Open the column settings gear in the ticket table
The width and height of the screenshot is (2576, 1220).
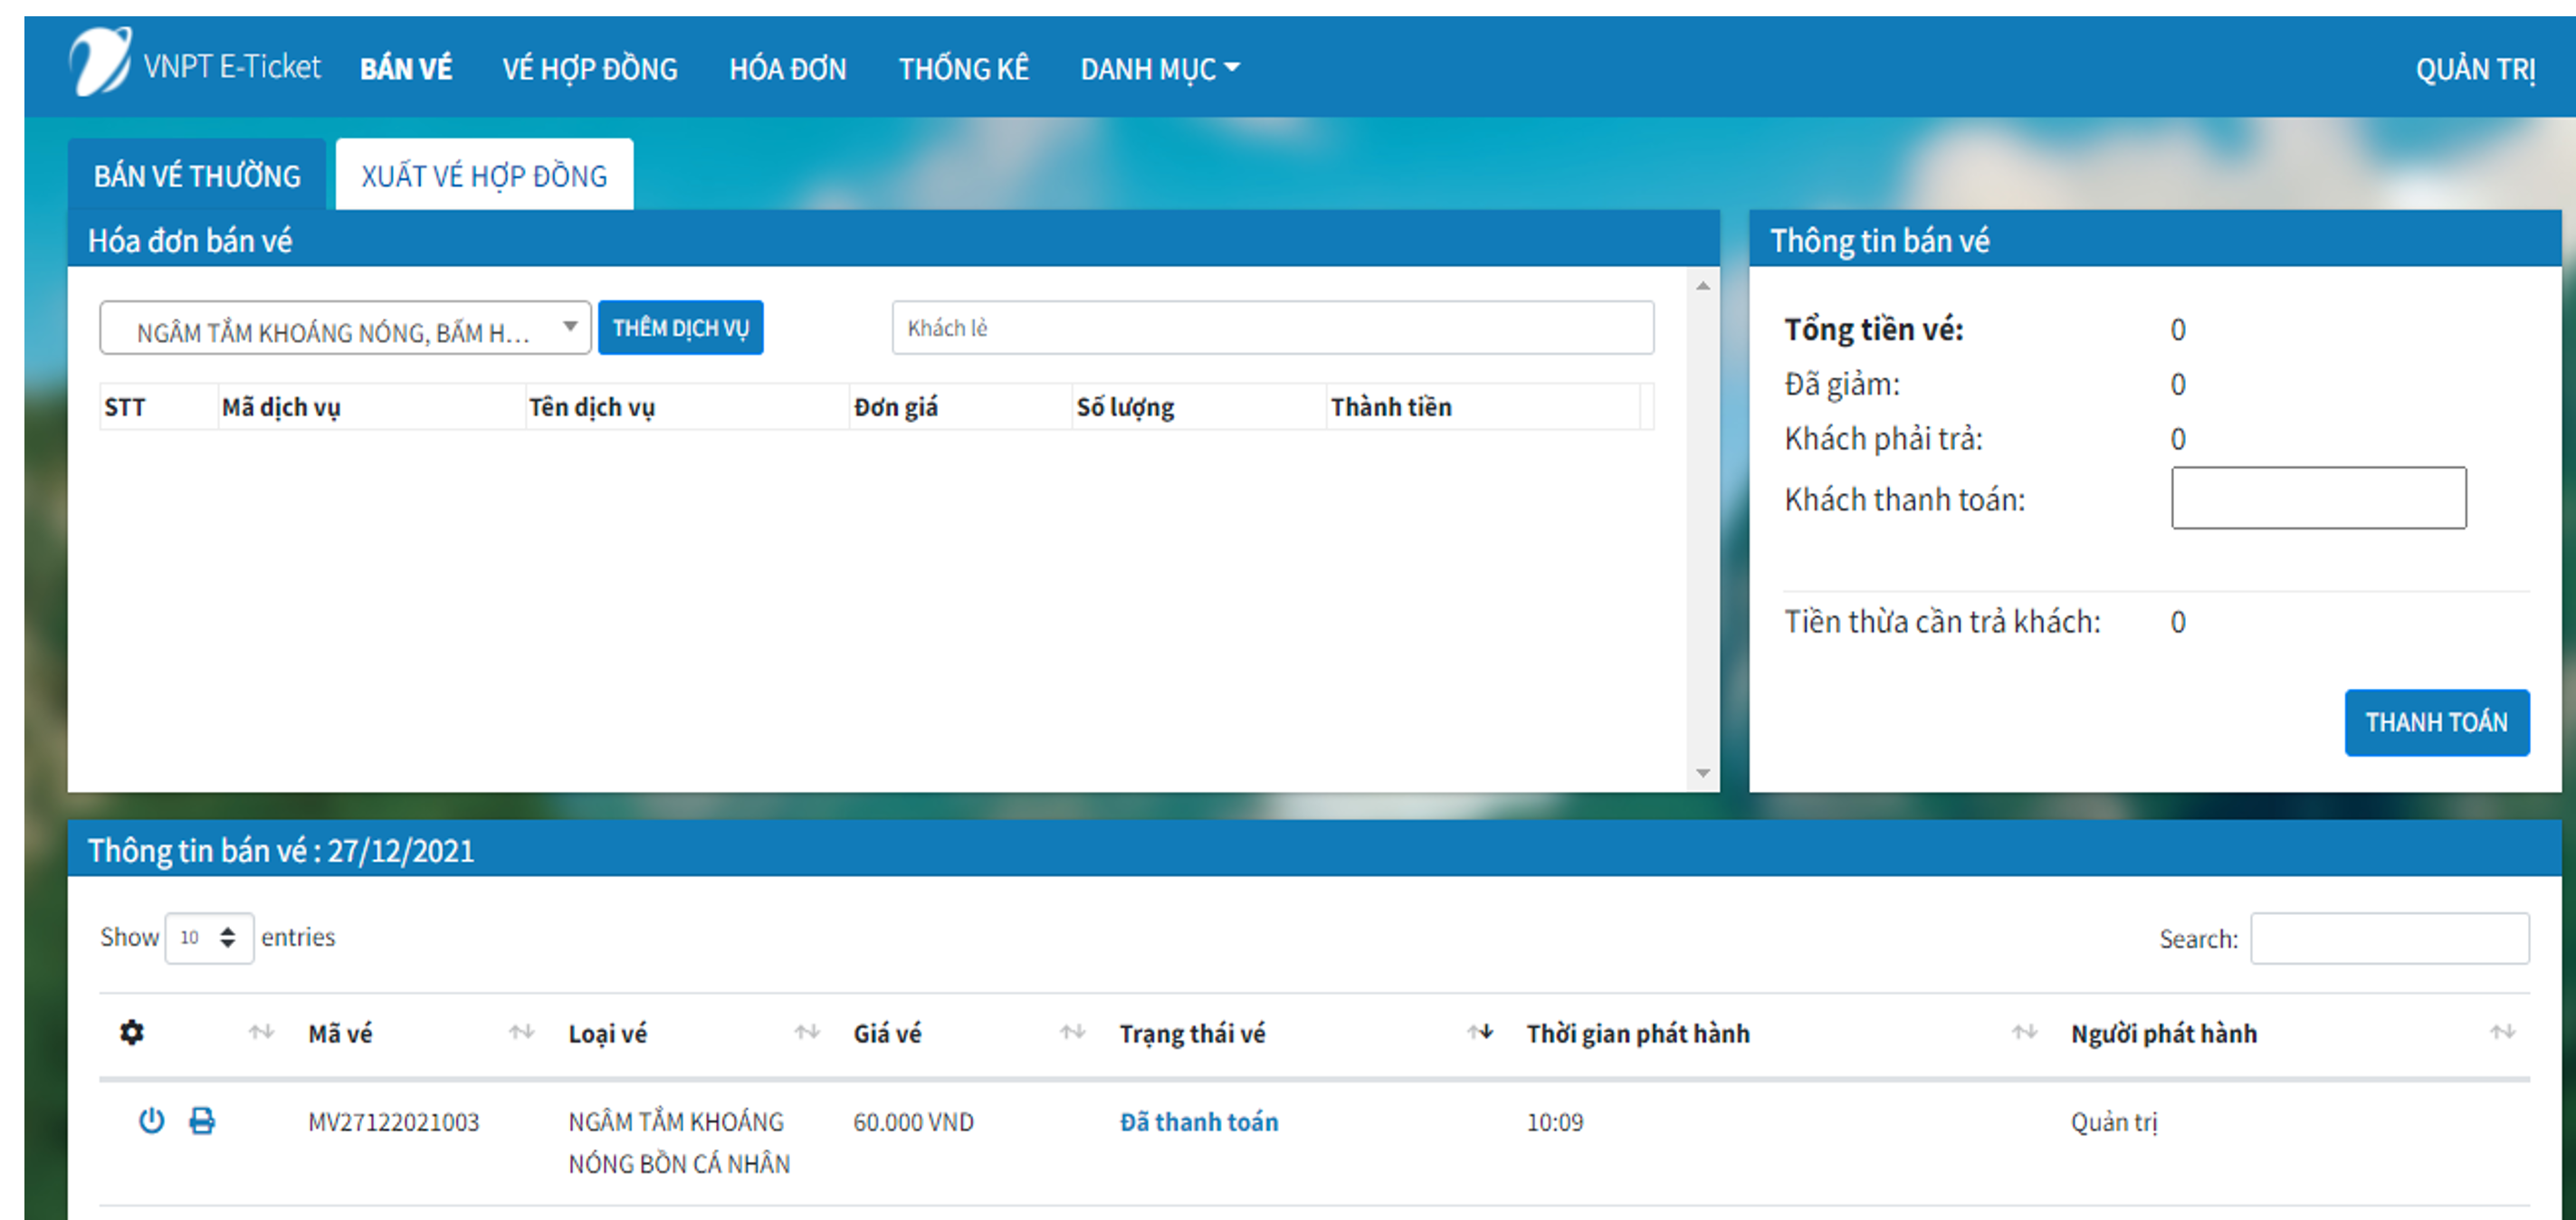[x=131, y=1033]
